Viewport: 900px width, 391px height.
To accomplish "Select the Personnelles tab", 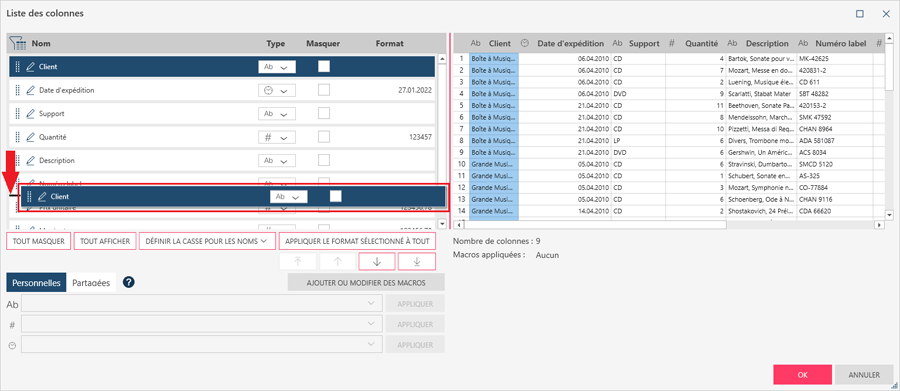I will pyautogui.click(x=37, y=283).
